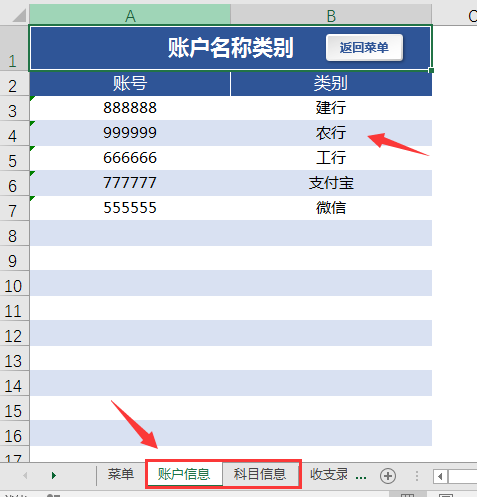Open the 收支录 sheet tab
477x497 pixels.
(x=329, y=474)
